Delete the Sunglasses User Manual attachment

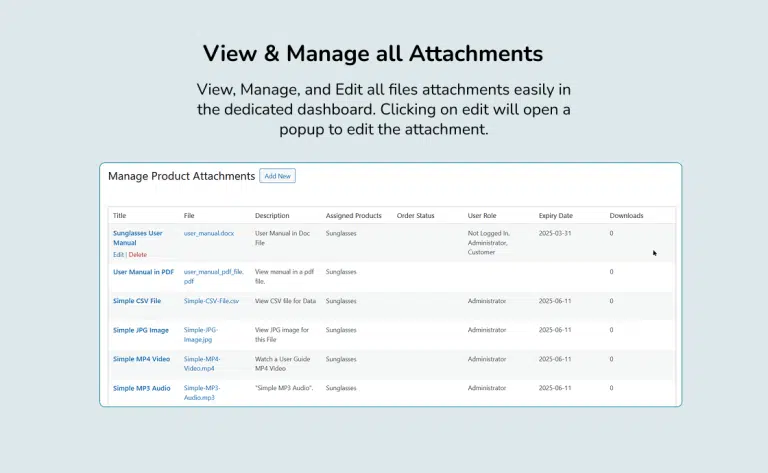click(x=137, y=254)
